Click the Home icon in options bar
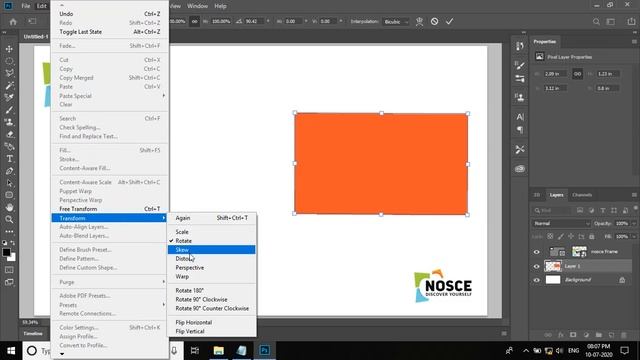The width and height of the screenshot is (640, 360). [x=13, y=22]
